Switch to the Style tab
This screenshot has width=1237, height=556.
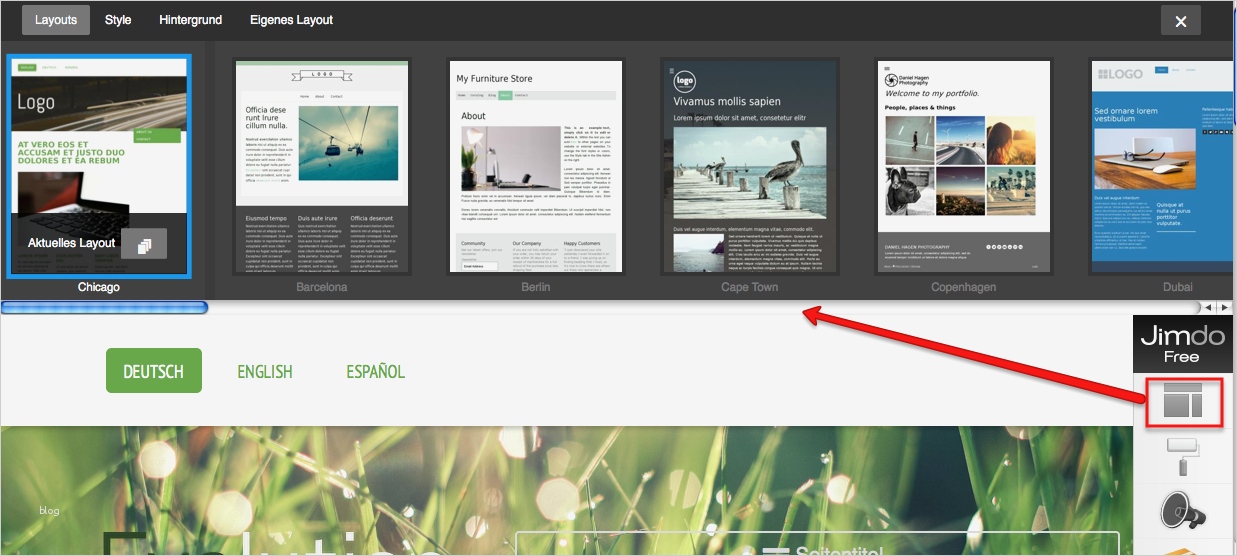pos(118,20)
